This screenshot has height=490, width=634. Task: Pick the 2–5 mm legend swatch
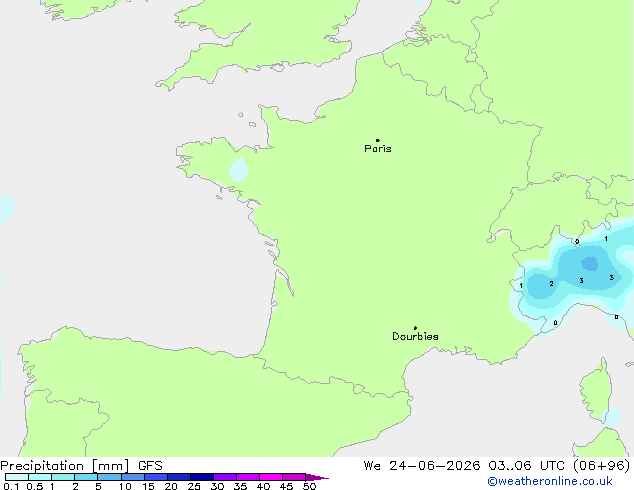point(86,477)
